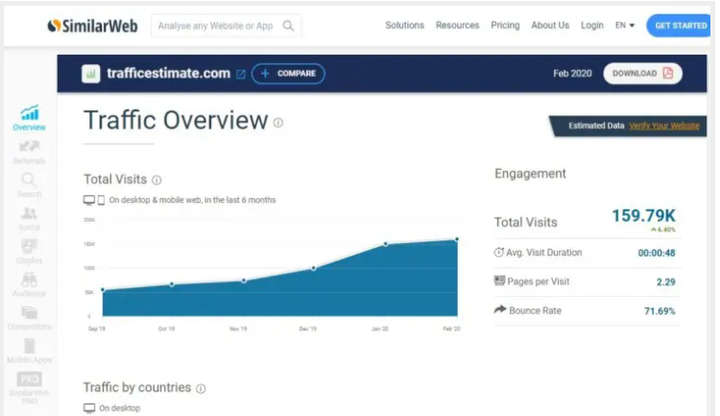Click the Login link
Viewport: 720px width, 416px height.
click(x=592, y=25)
